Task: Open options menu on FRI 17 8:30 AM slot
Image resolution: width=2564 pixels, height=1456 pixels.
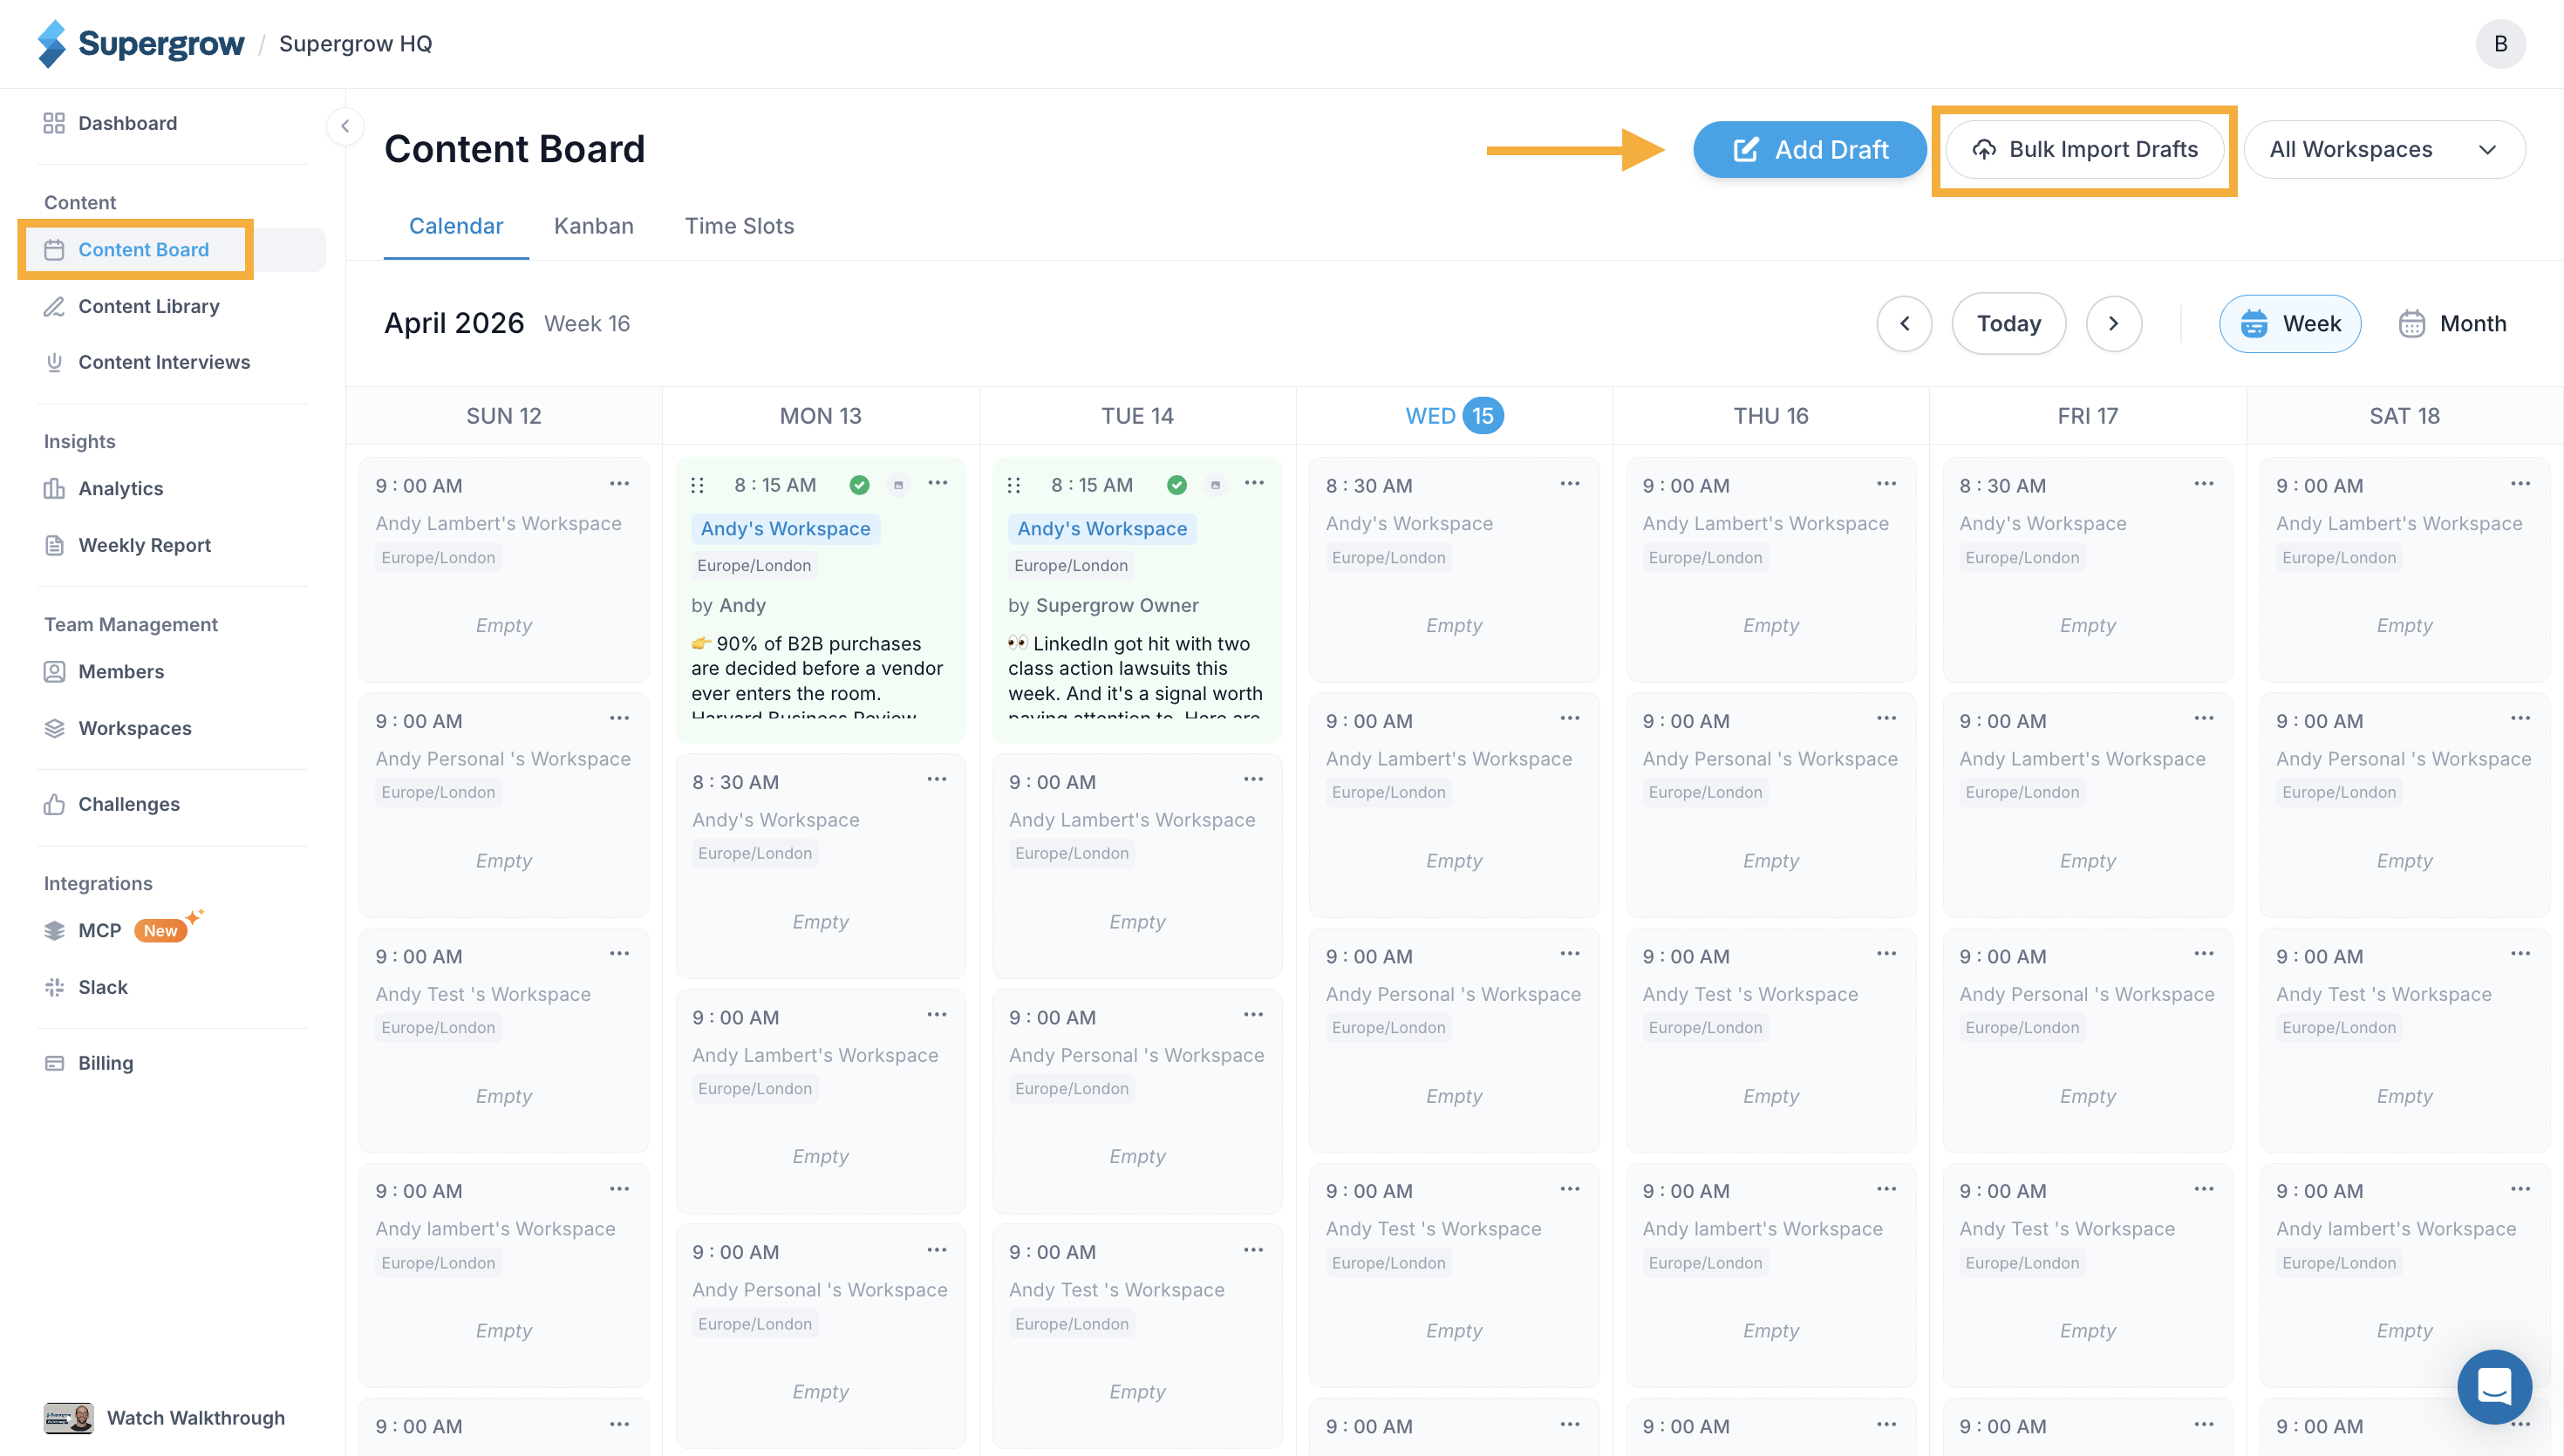Action: click(x=2204, y=484)
